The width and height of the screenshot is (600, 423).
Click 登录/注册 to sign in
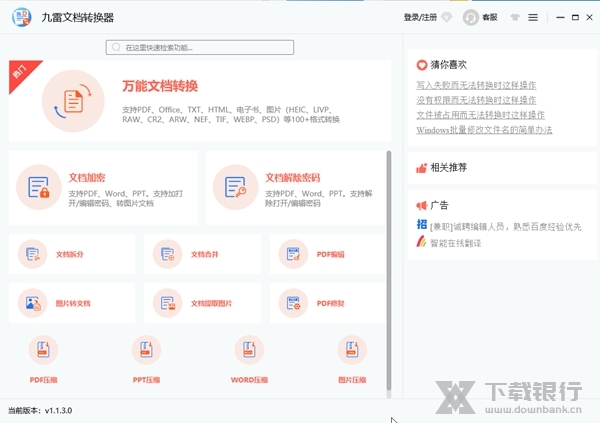[x=420, y=17]
